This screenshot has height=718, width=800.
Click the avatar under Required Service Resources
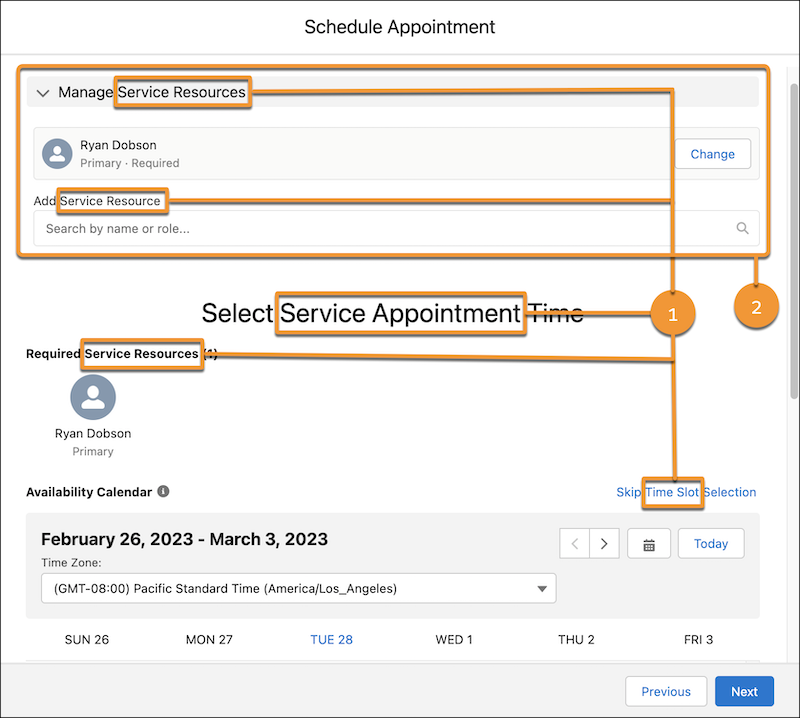(x=93, y=397)
